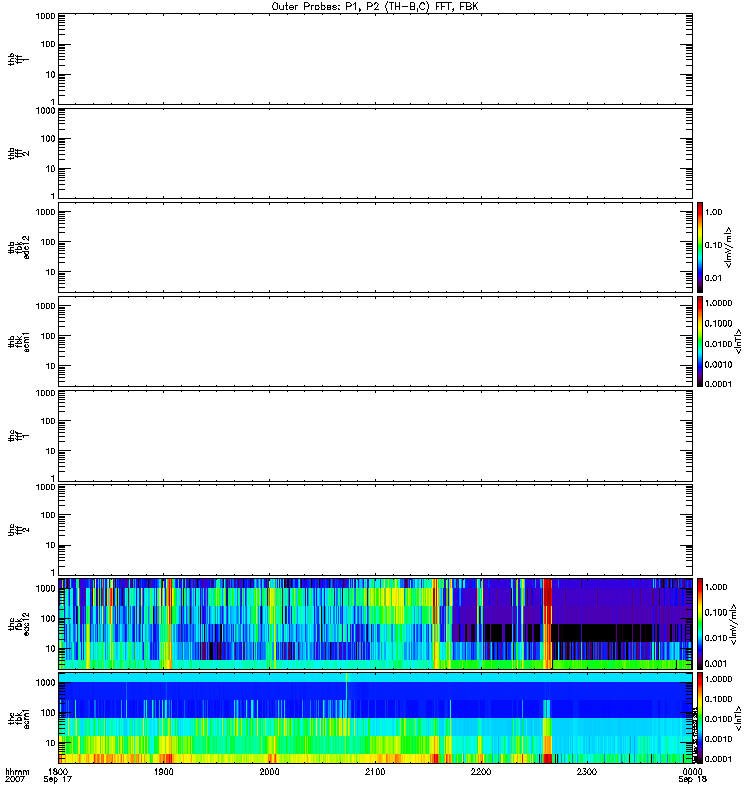Click the '2200' time axis label
This screenshot has width=750, height=800.
click(x=481, y=771)
